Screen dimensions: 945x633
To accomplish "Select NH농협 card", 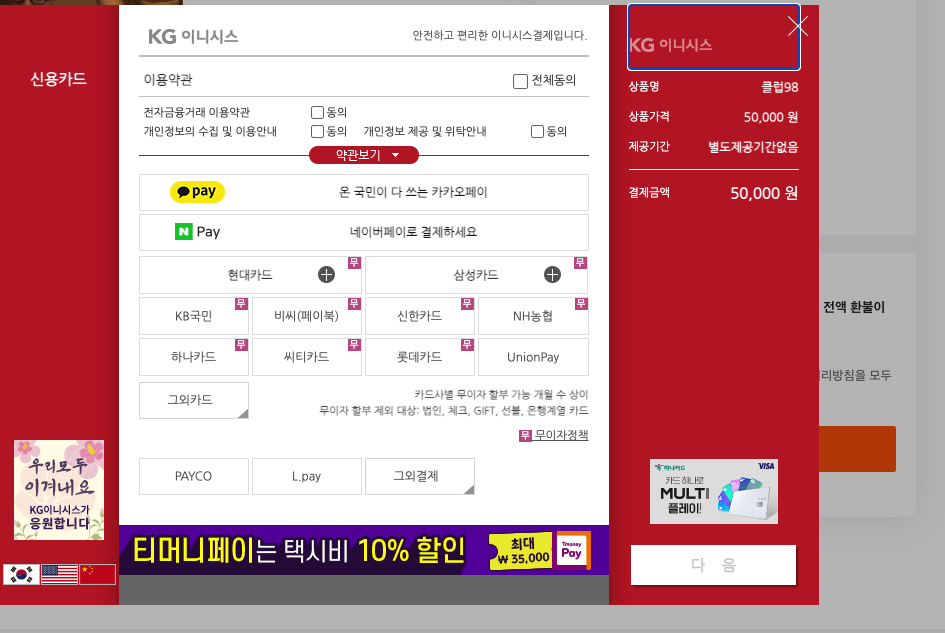I will coord(533,316).
